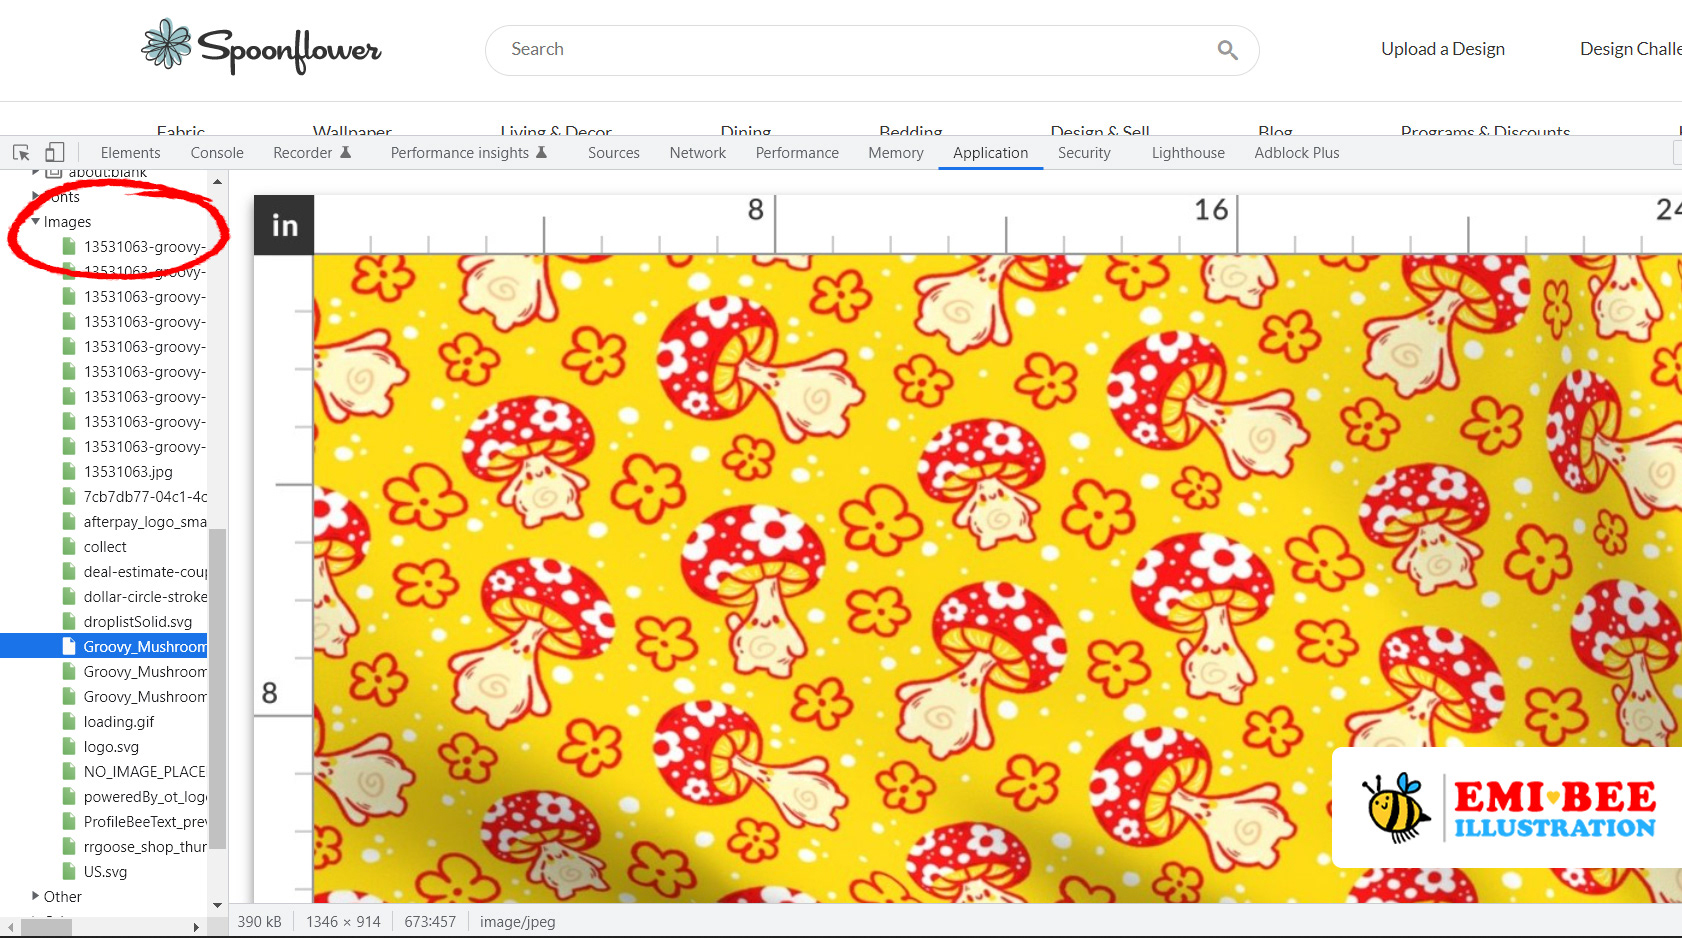The width and height of the screenshot is (1682, 938).
Task: Click the sidebar horizontal scrollbar thumb
Action: tap(46, 927)
